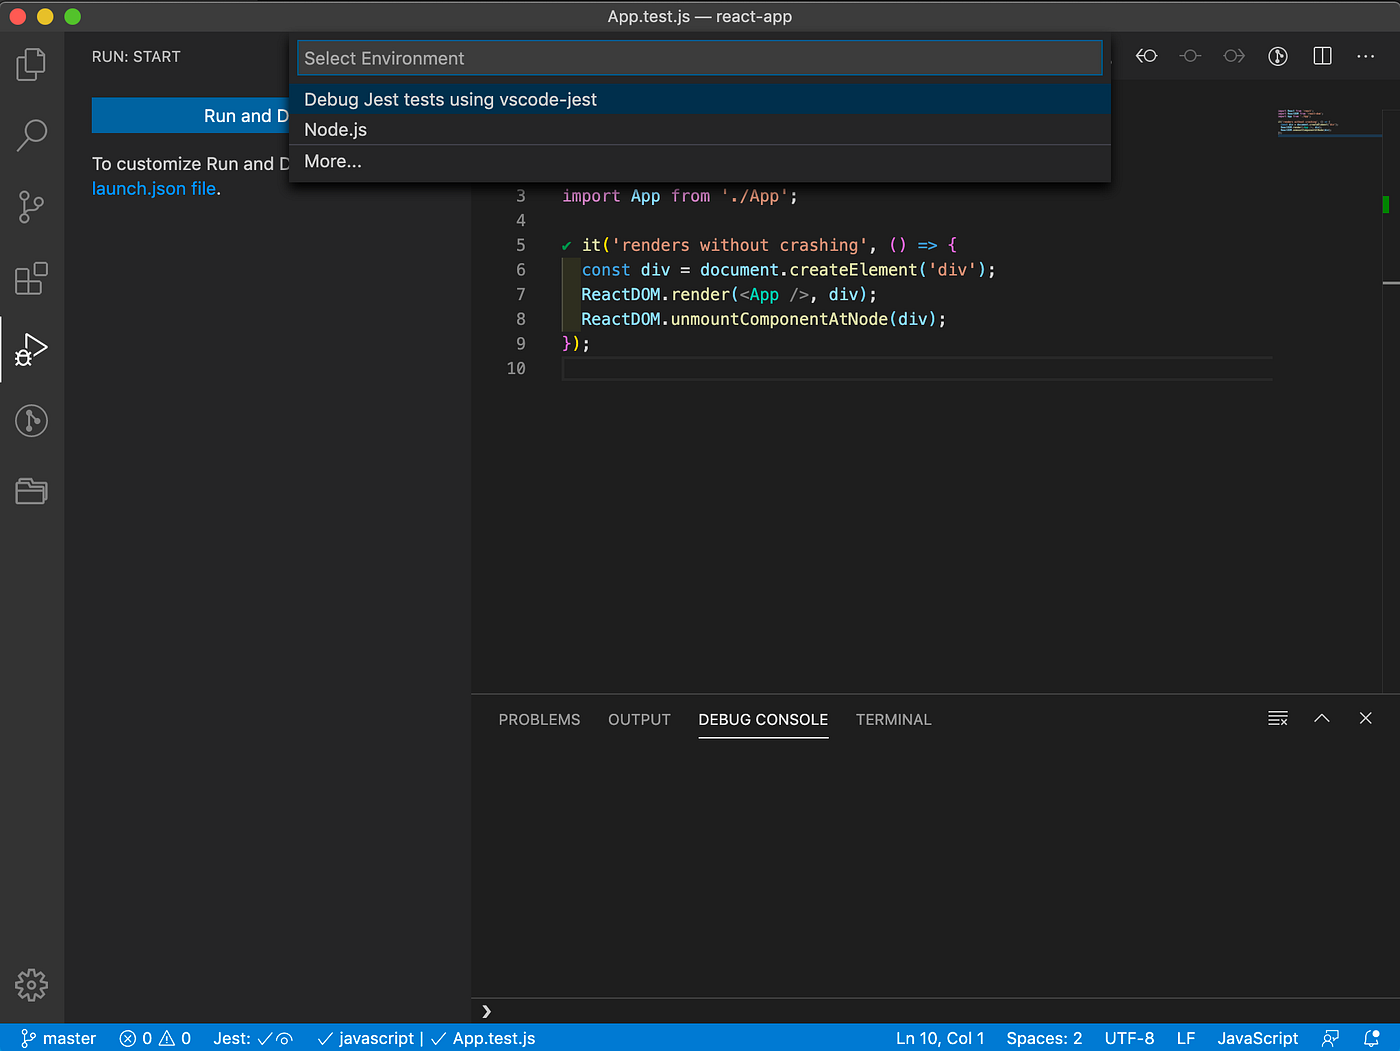
Task: Open the Project Manager folder icon
Action: [x=31, y=491]
